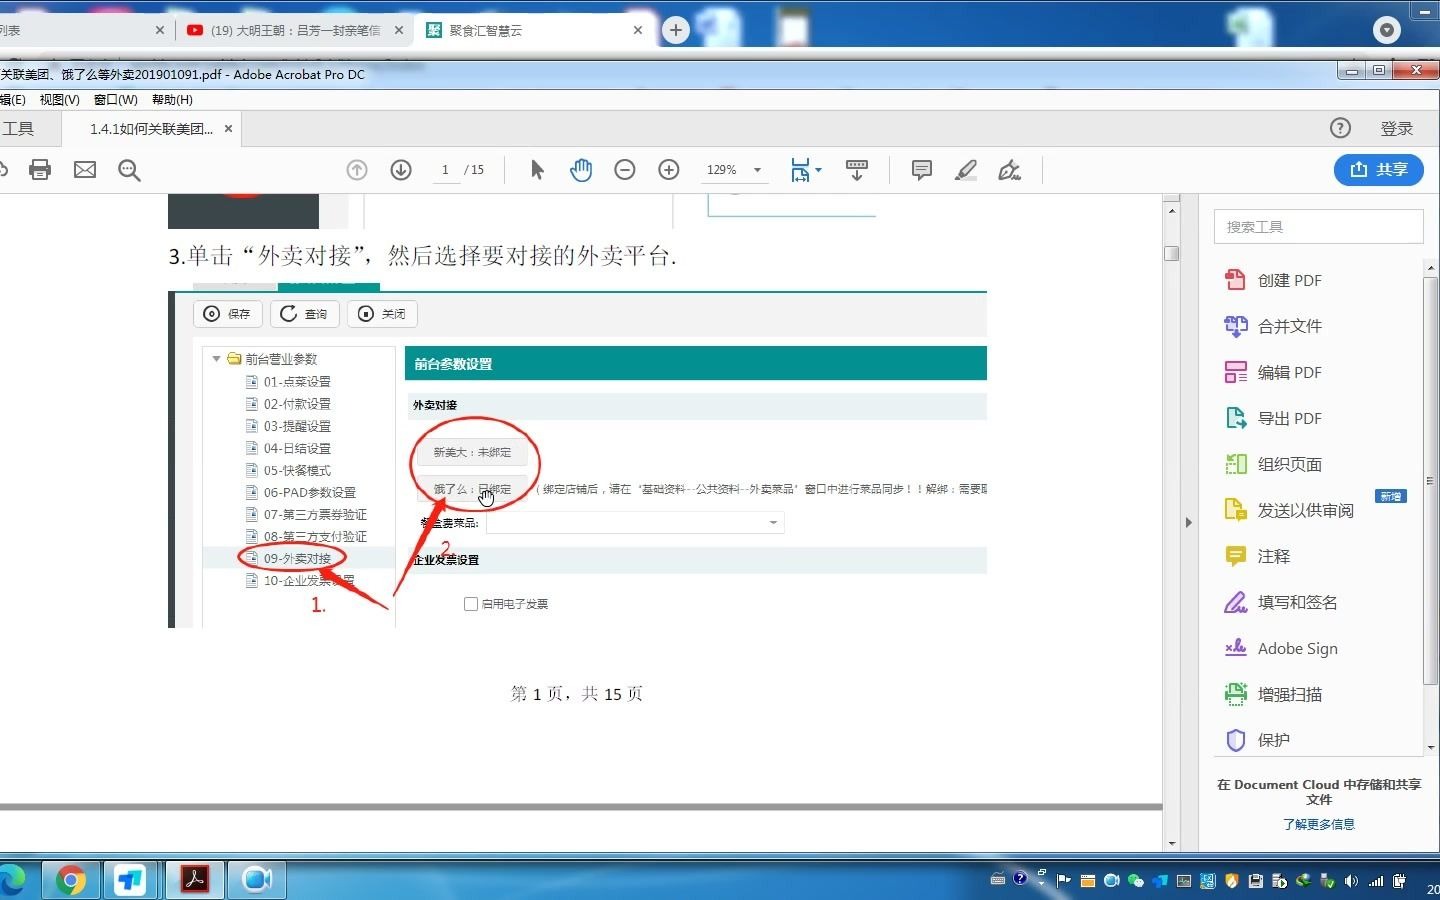Open the 帮助(H) menu
The image size is (1440, 900).
[x=172, y=100]
